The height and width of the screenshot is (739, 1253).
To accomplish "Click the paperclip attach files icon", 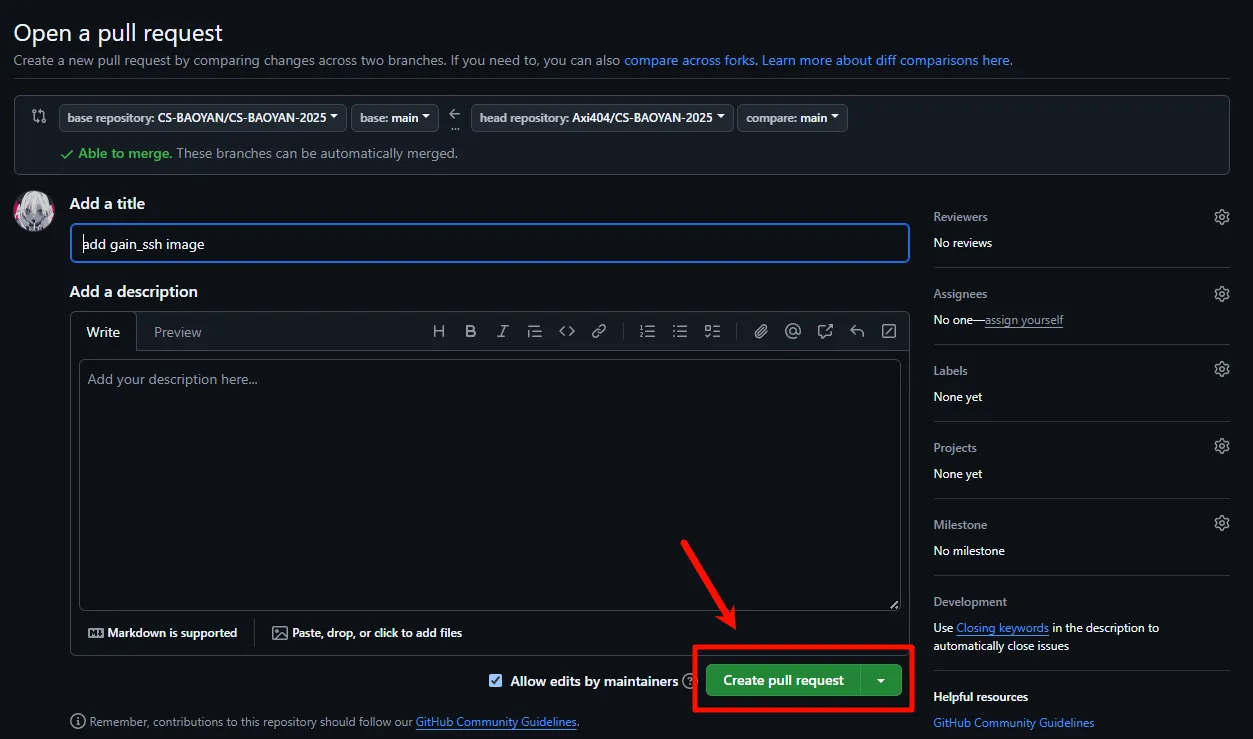I will [x=761, y=332].
